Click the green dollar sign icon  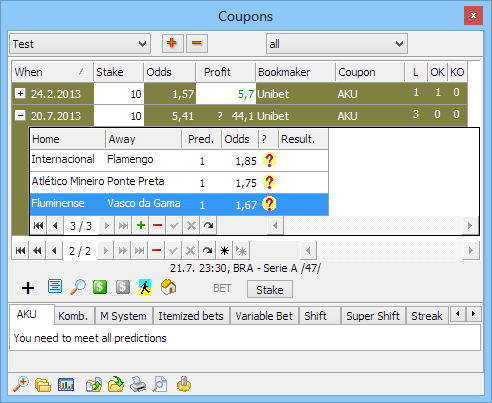[x=100, y=287]
